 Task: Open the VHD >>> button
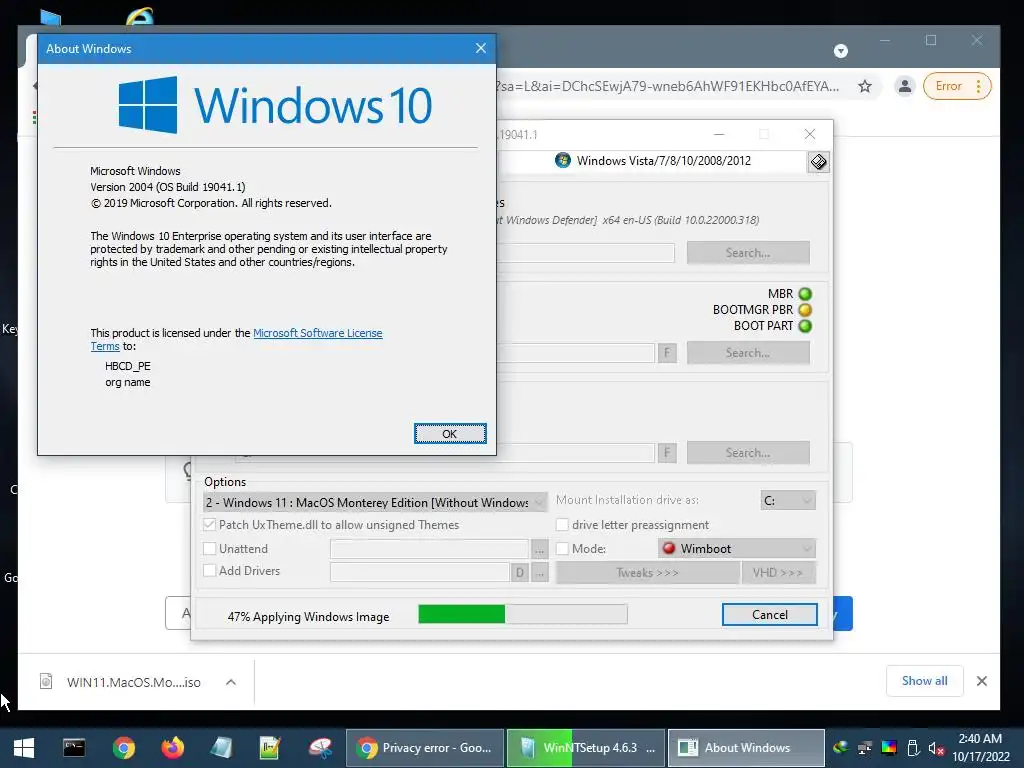[x=778, y=573]
